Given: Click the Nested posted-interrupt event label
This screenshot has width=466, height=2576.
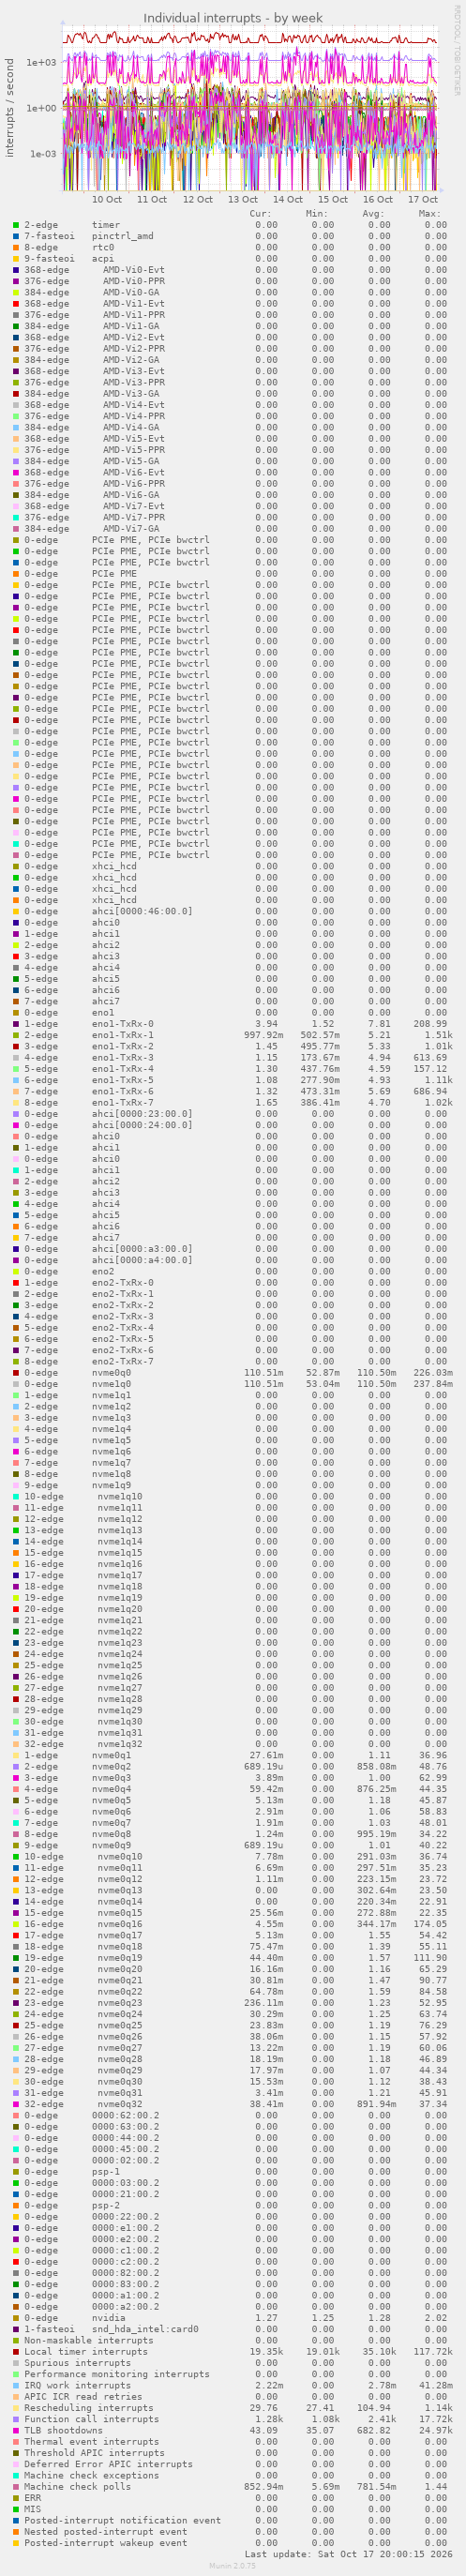Looking at the screenshot, I should [106, 2531].
